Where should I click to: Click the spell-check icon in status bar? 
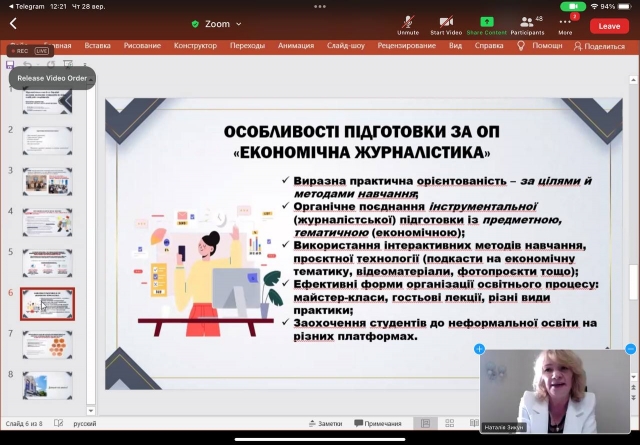click(58, 423)
